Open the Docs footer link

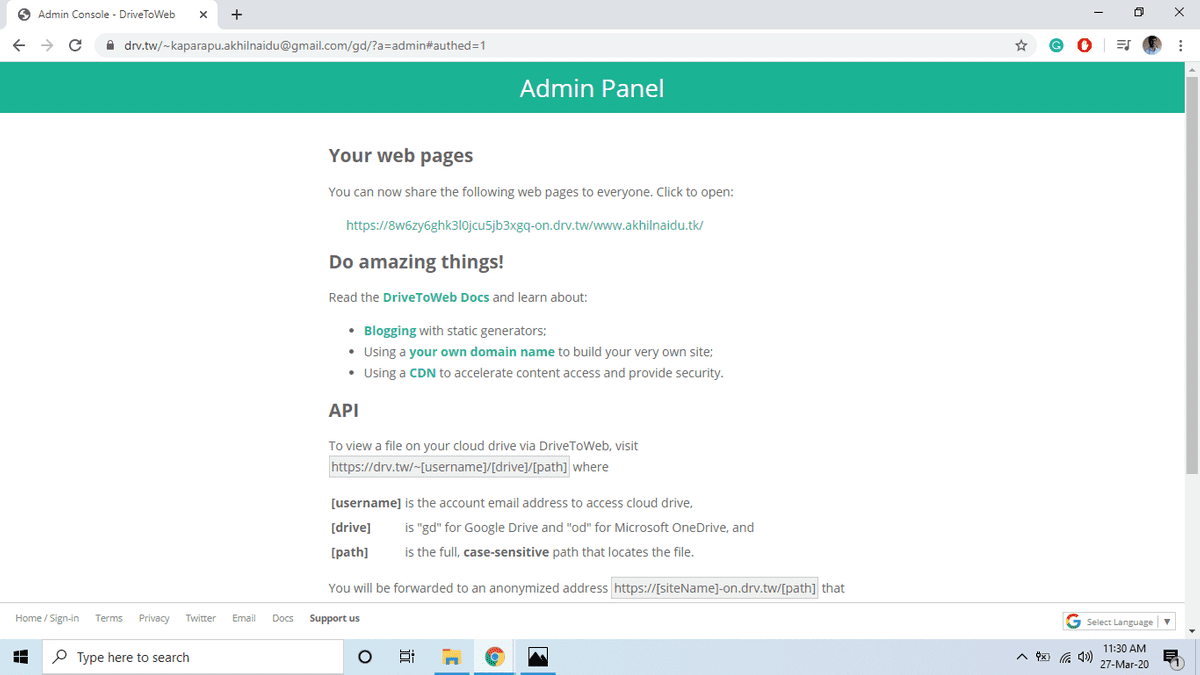pyautogui.click(x=283, y=618)
